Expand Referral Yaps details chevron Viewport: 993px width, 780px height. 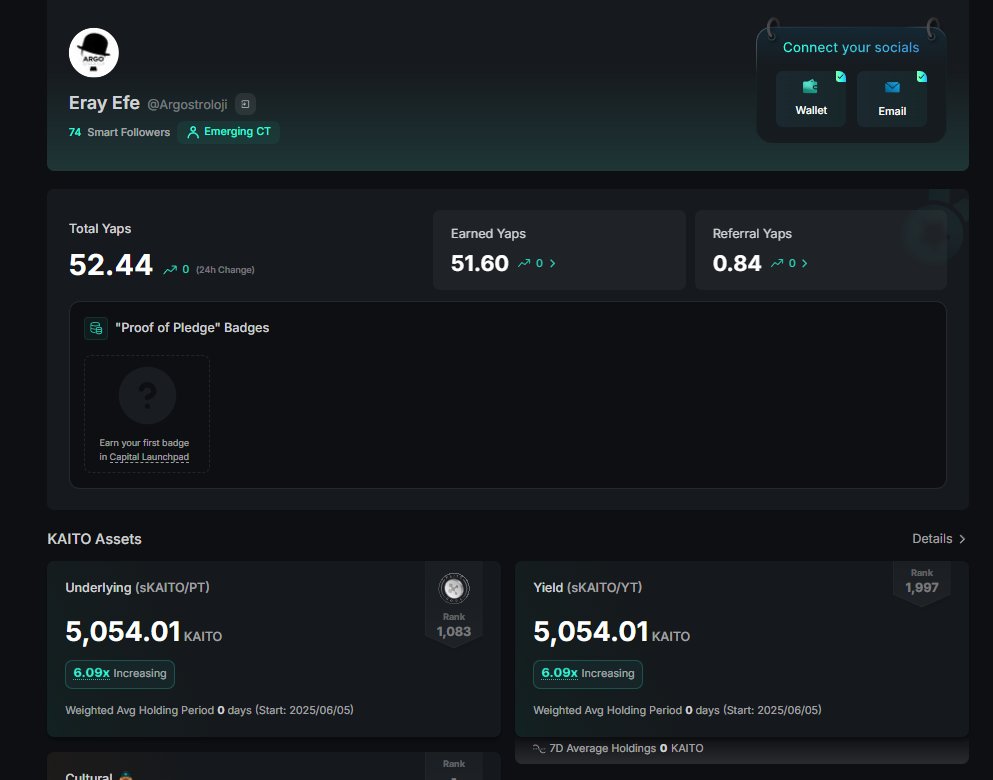tap(804, 263)
